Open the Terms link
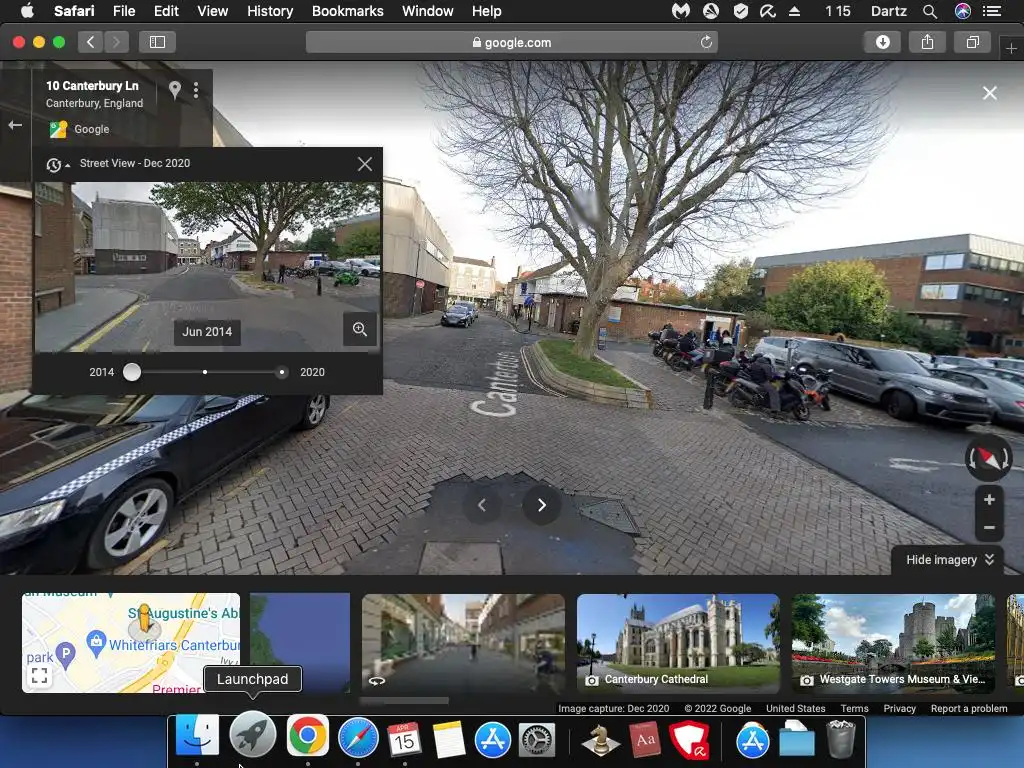Screen dimensions: 1024x768 point(854,709)
